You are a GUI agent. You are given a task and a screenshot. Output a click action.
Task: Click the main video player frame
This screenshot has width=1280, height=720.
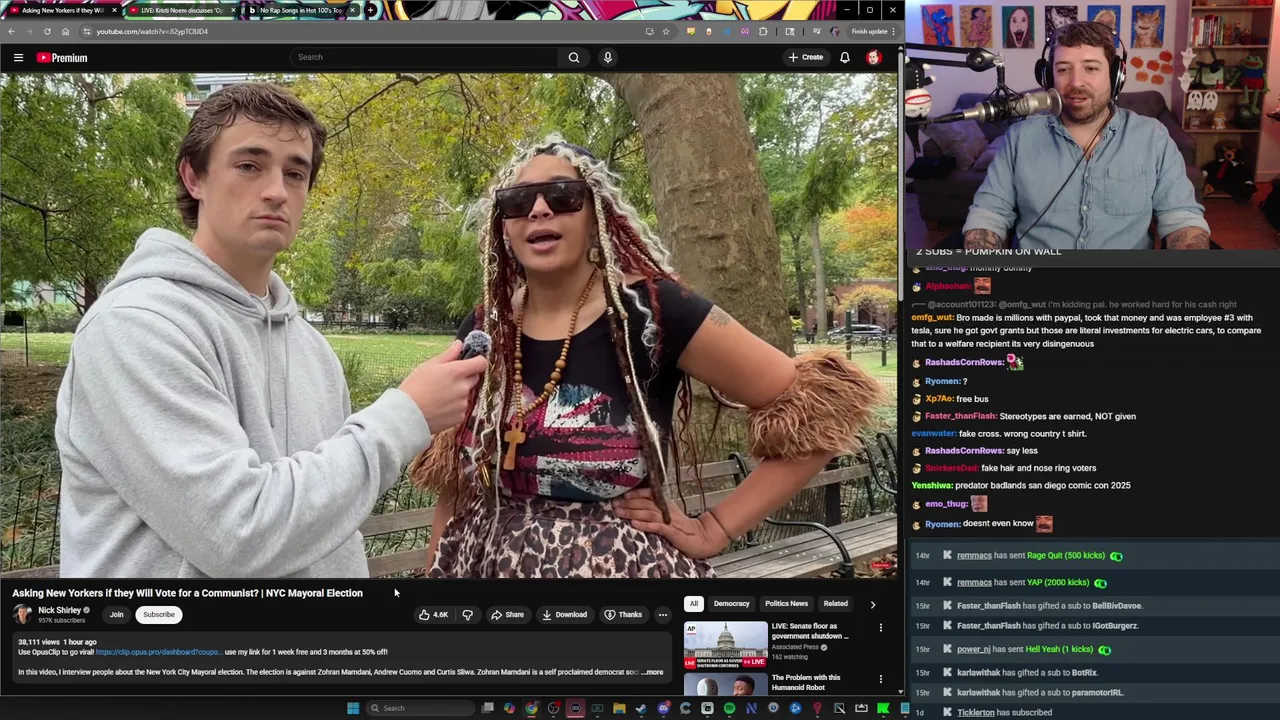click(x=449, y=326)
